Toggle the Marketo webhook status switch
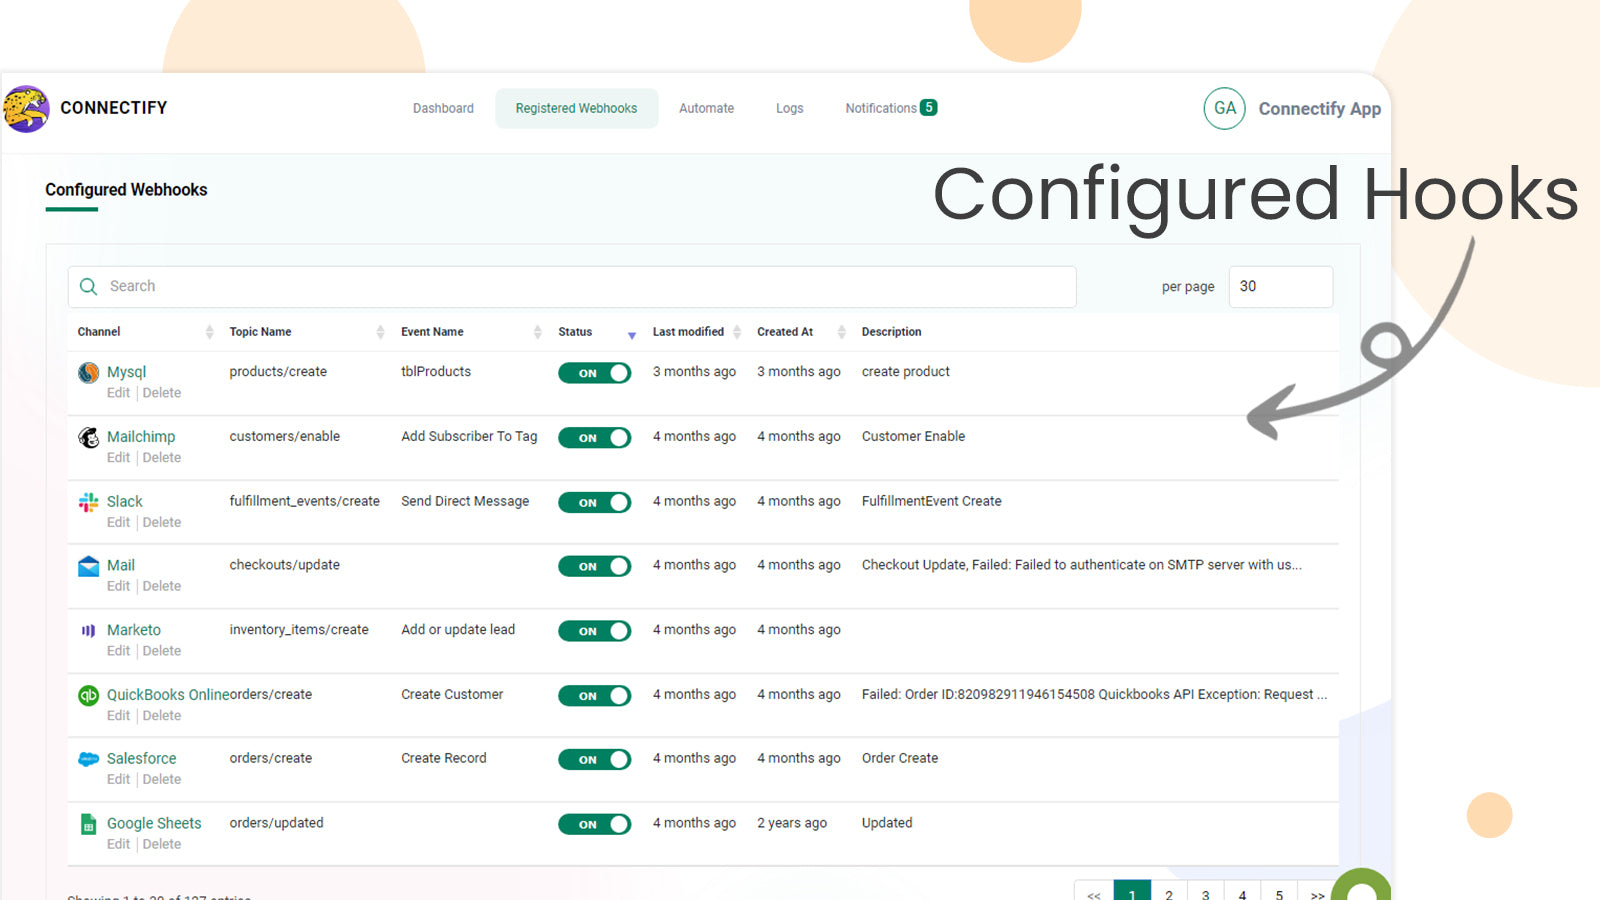Image resolution: width=1600 pixels, height=900 pixels. (595, 631)
